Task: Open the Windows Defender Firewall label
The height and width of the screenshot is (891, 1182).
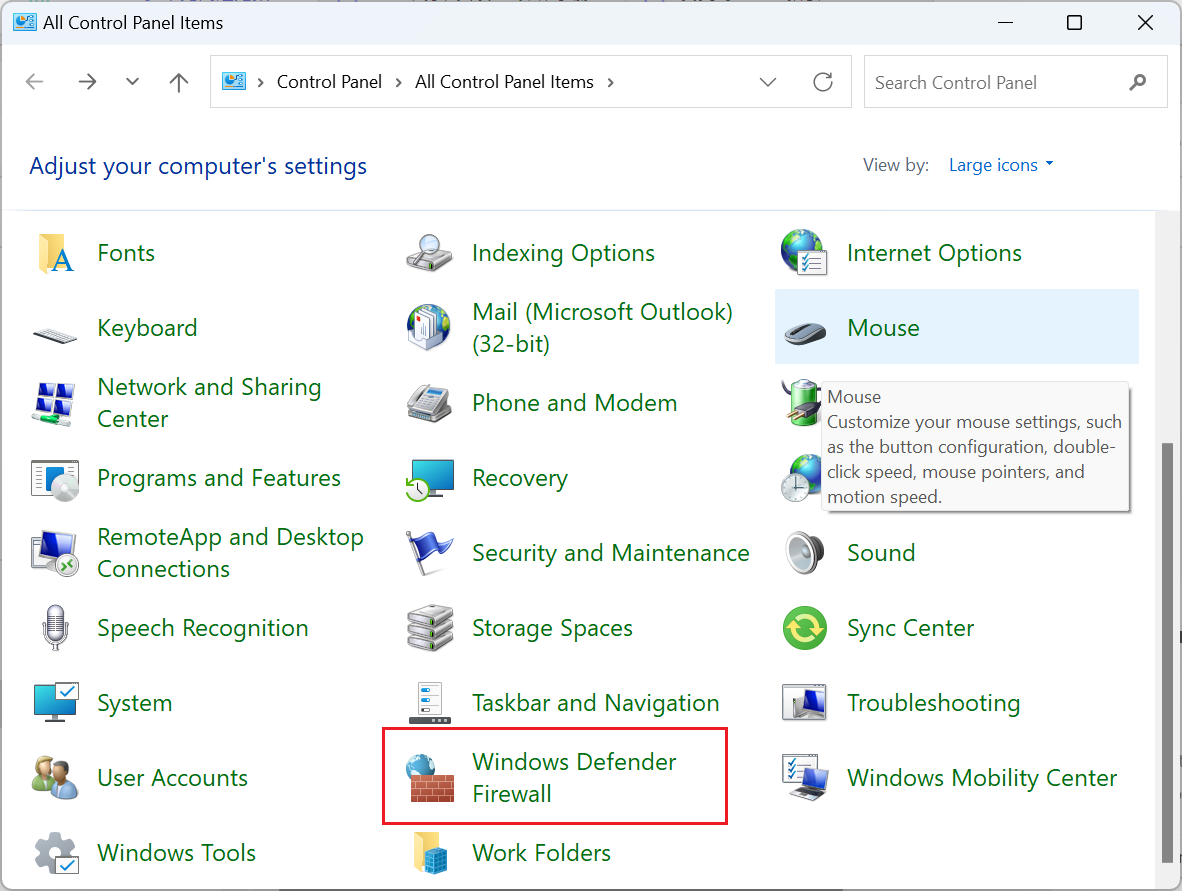Action: pos(574,778)
